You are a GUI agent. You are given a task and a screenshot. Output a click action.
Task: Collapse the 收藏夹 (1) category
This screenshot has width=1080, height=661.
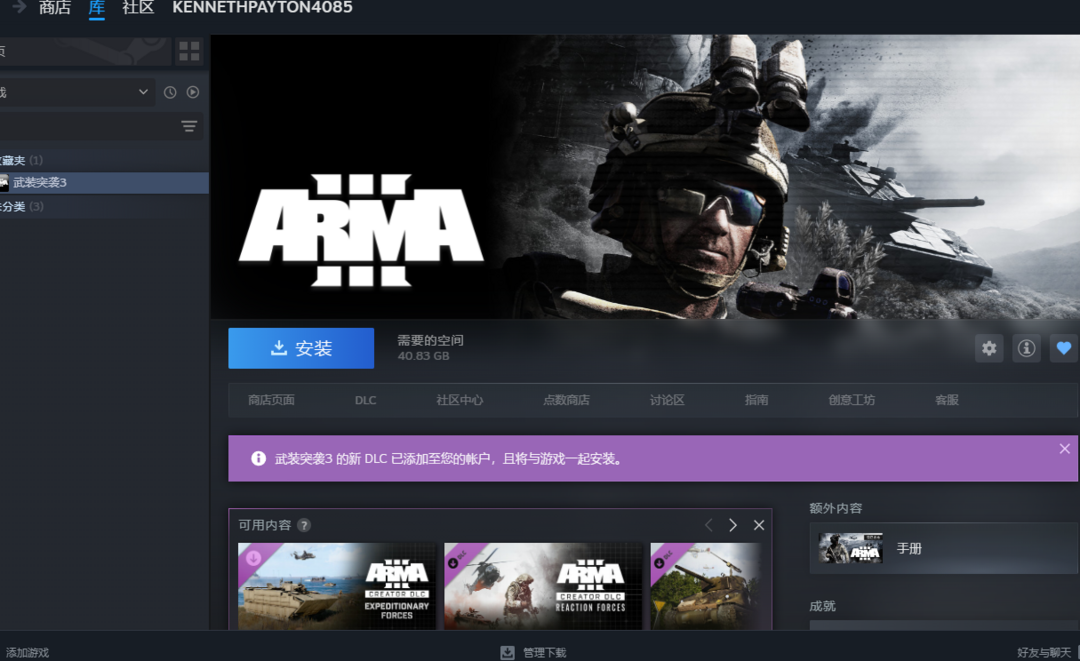point(21,160)
